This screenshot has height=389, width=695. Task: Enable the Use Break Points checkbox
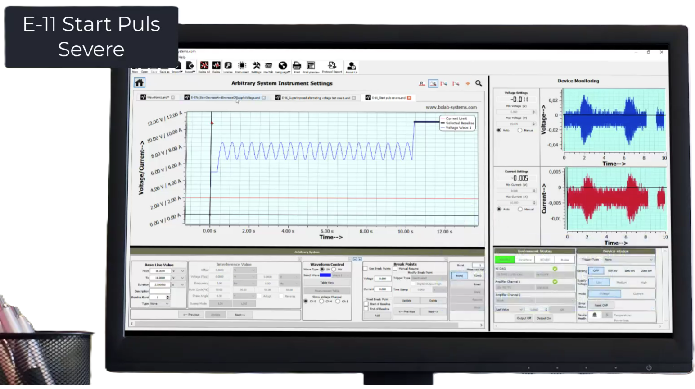pyautogui.click(x=366, y=268)
